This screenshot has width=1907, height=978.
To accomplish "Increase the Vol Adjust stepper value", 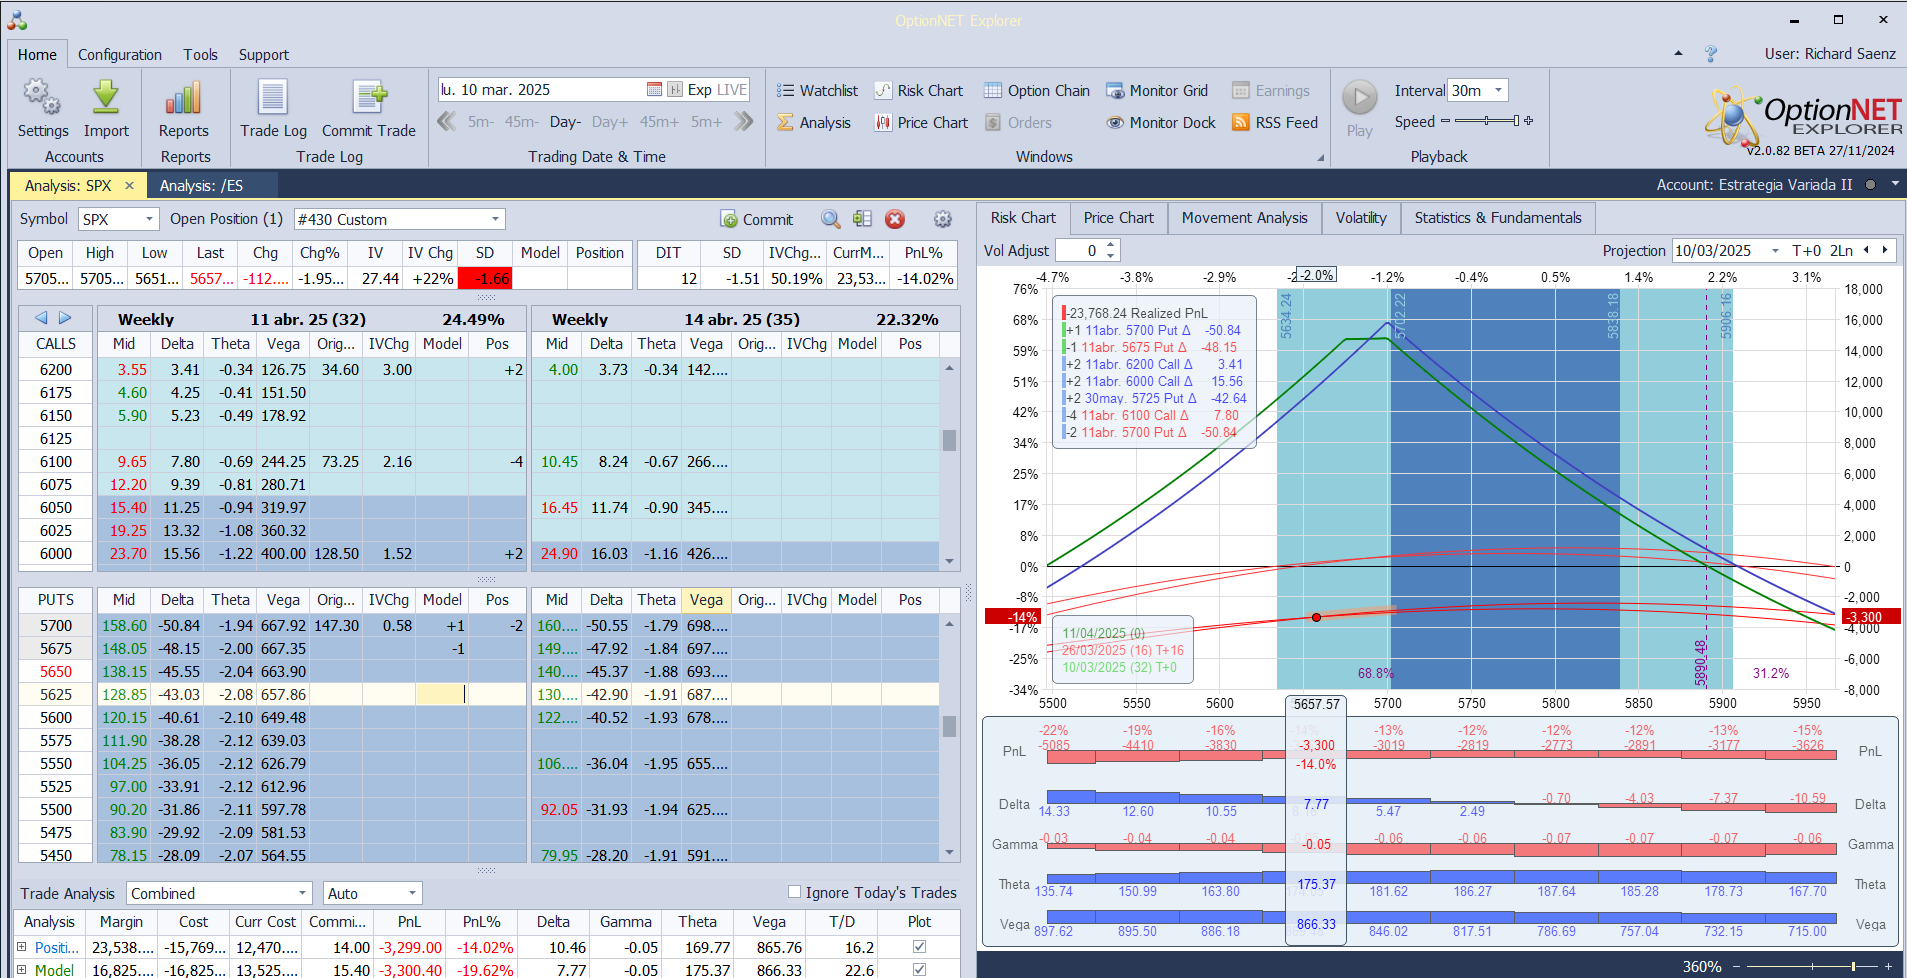I will 1111,246.
